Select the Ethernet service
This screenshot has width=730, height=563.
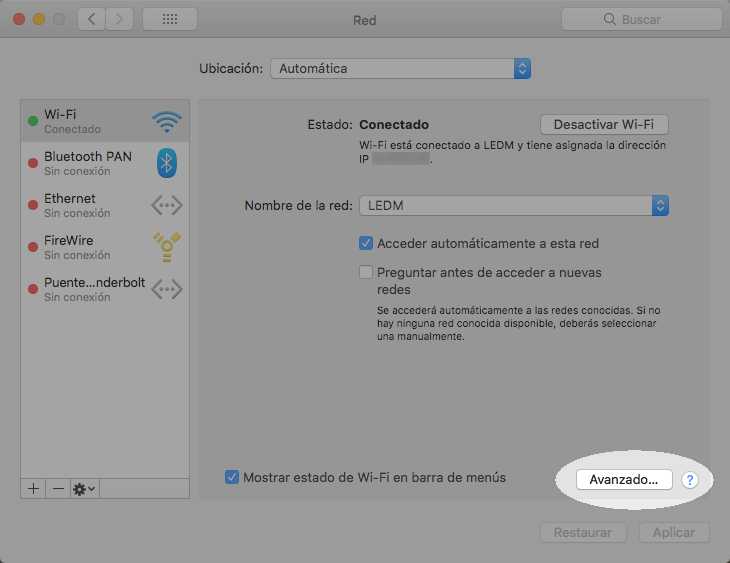tap(105, 205)
